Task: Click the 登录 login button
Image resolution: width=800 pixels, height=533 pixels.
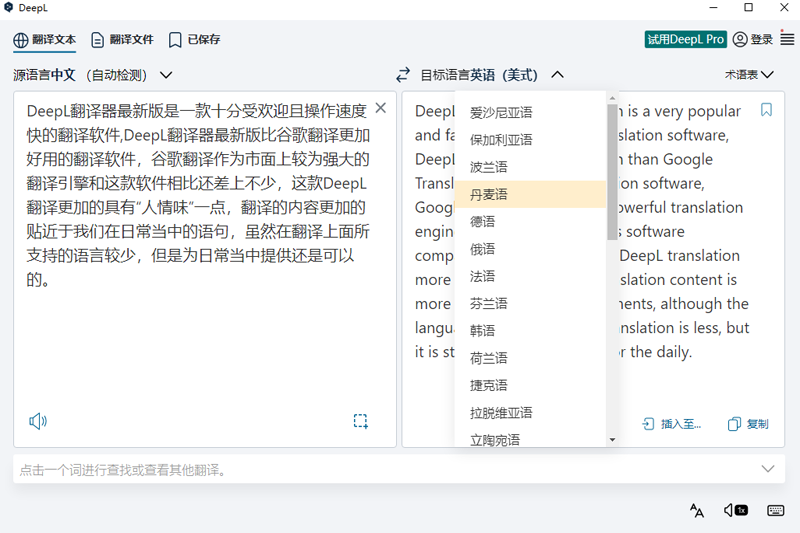Action: tap(753, 39)
